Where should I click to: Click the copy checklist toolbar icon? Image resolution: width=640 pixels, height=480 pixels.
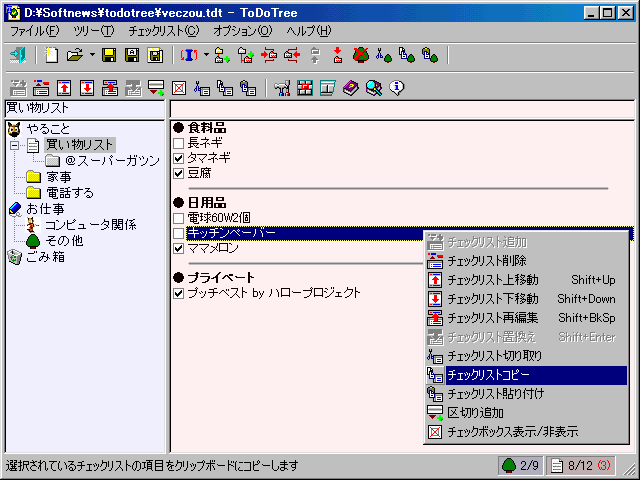(225, 88)
